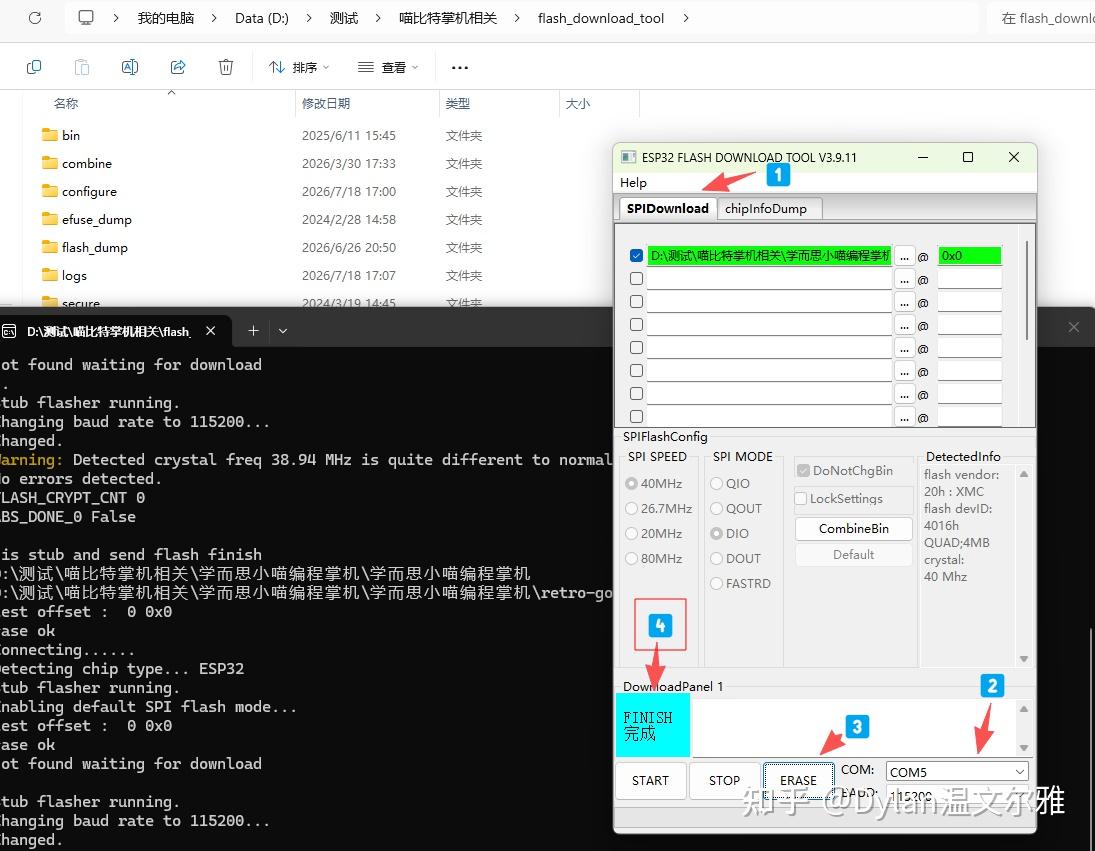The image size is (1095, 851).
Task: Open the terminal new-tab dropdown chevron
Action: [283, 331]
